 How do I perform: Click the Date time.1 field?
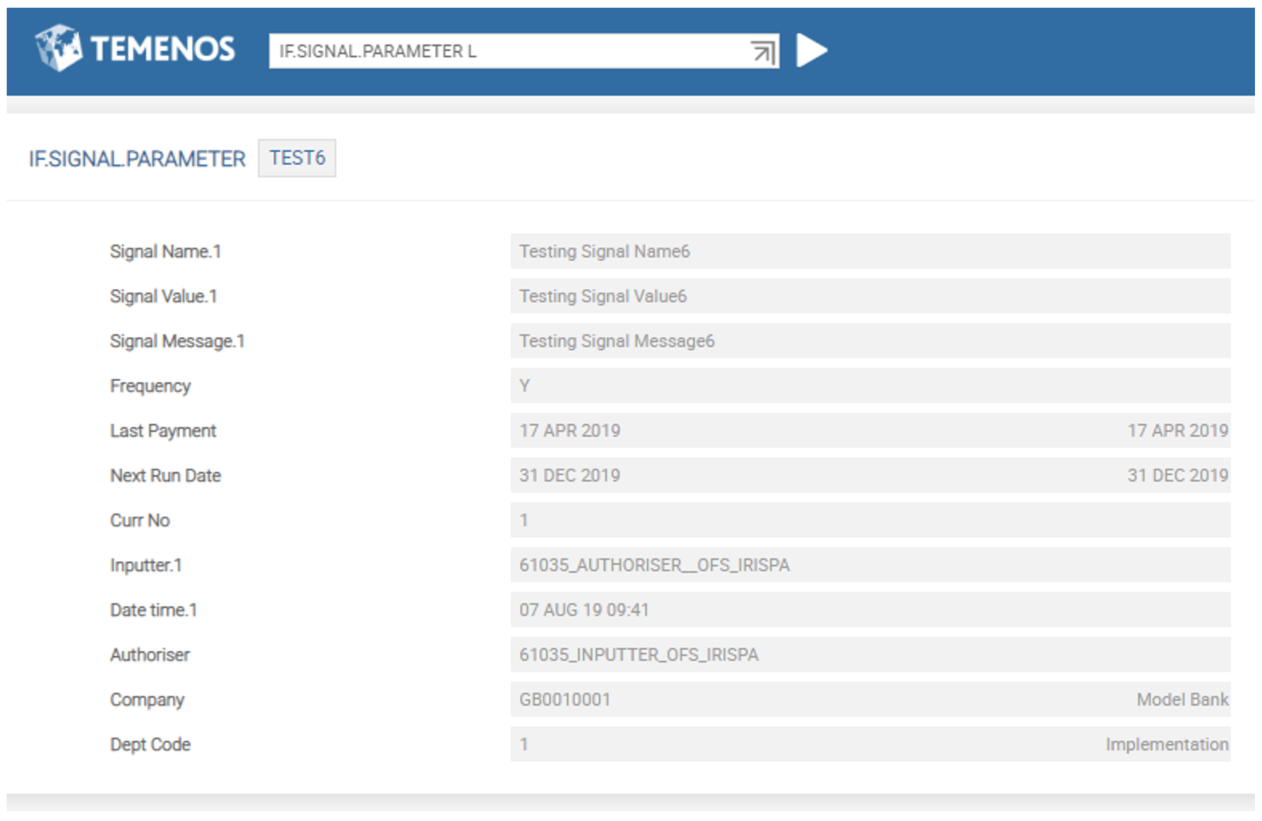[868, 610]
